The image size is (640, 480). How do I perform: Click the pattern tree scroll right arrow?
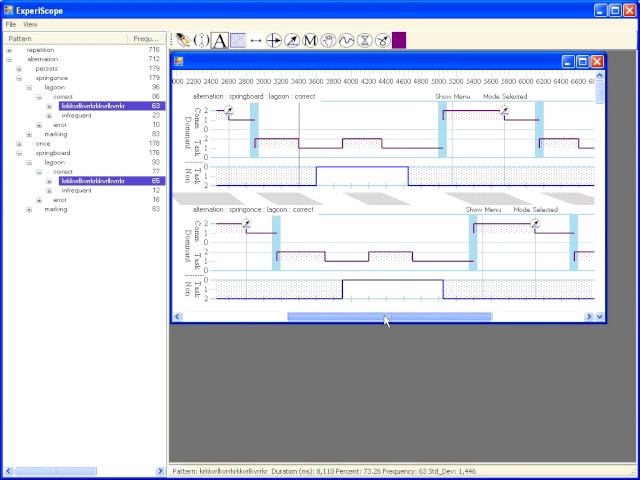click(160, 471)
